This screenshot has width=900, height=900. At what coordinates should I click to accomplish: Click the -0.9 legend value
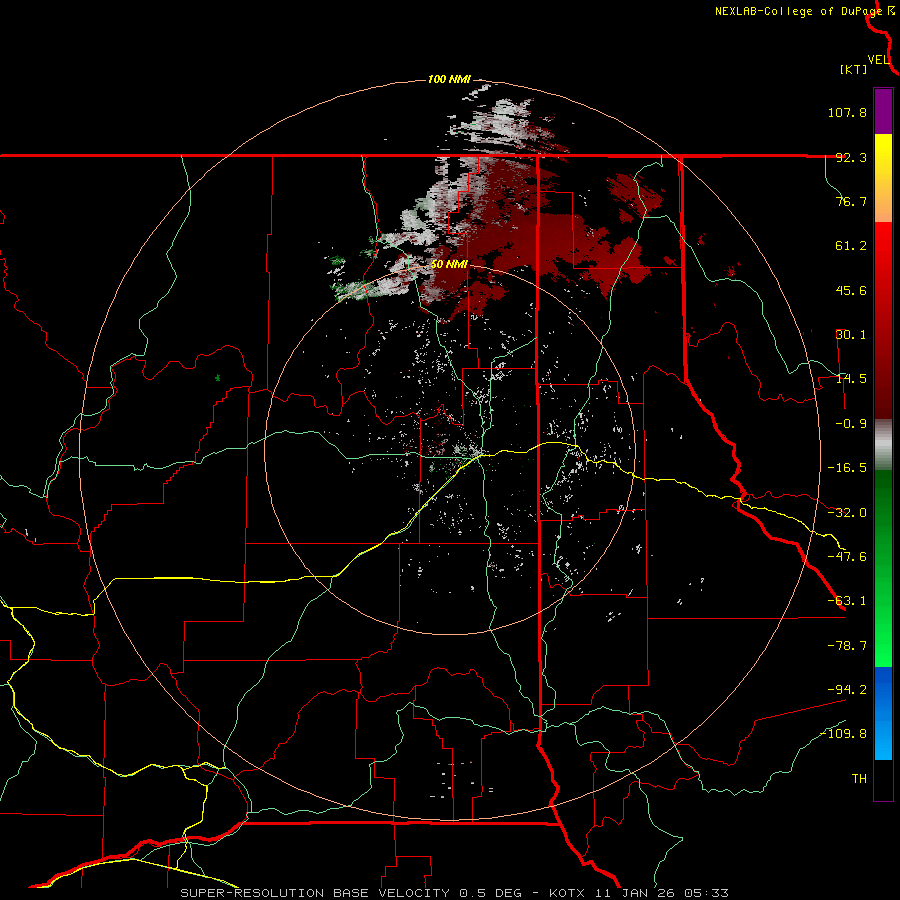851,424
